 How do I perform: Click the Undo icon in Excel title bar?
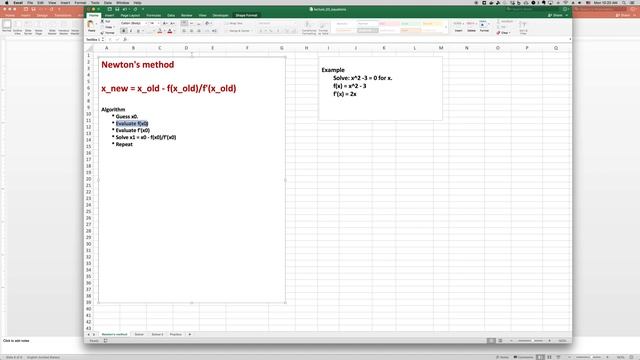click(125, 9)
